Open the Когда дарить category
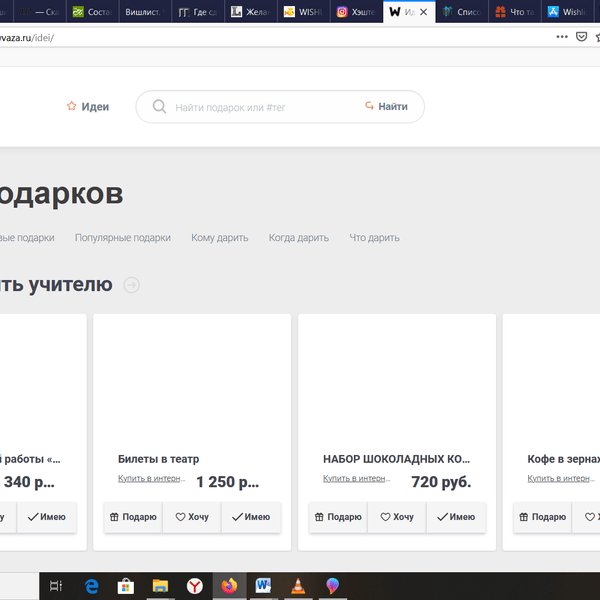The image size is (600, 600). tap(298, 238)
